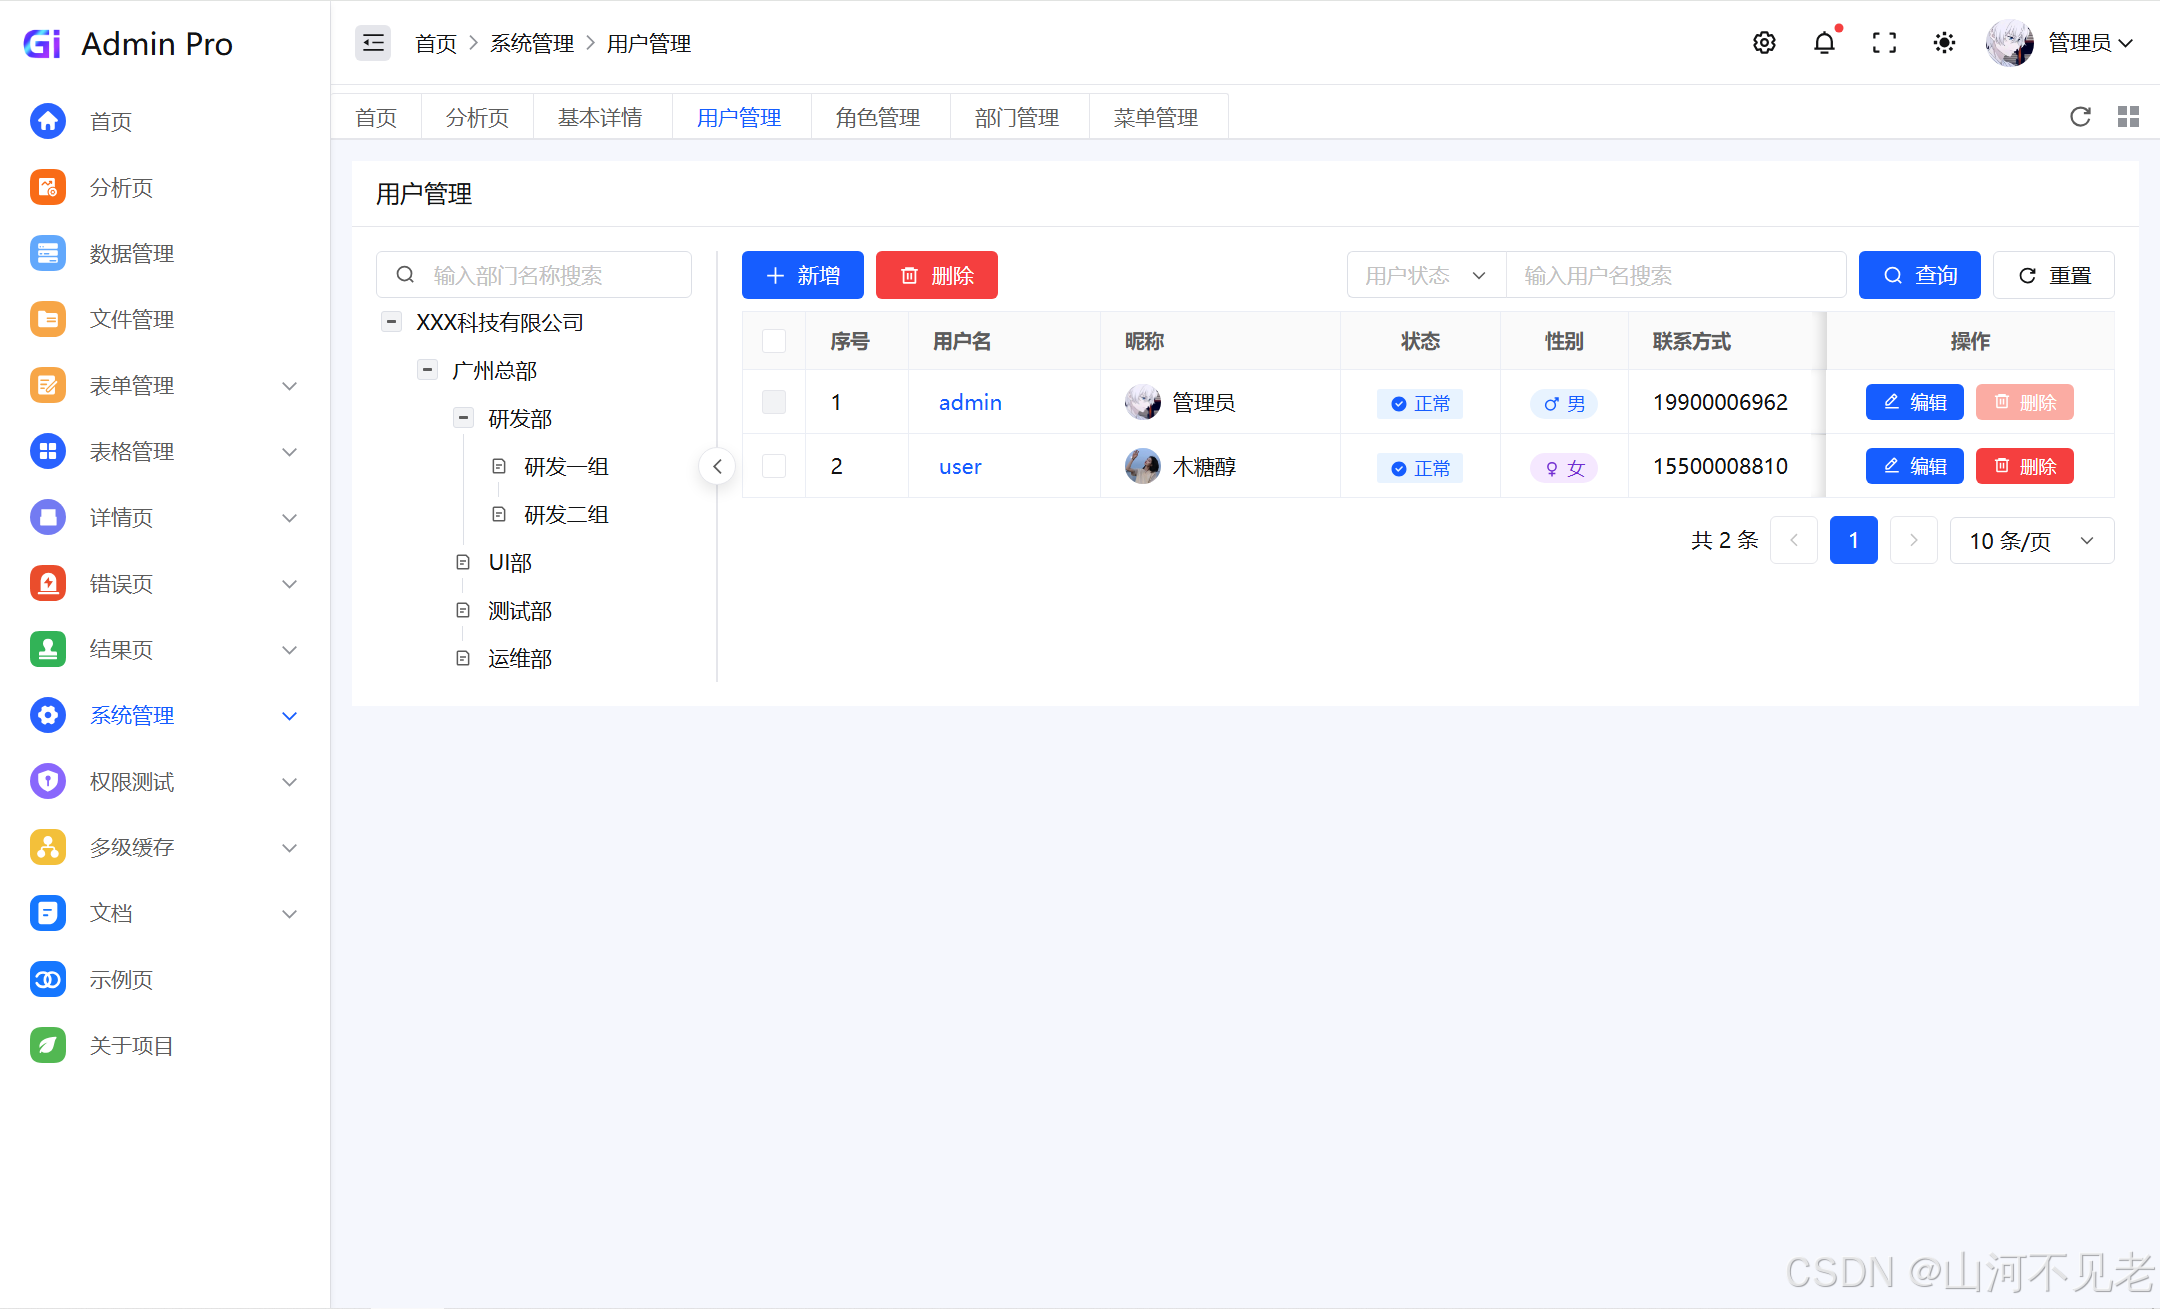Click the tab bar refresh icon
2160x1309 pixels.
pos(2080,117)
